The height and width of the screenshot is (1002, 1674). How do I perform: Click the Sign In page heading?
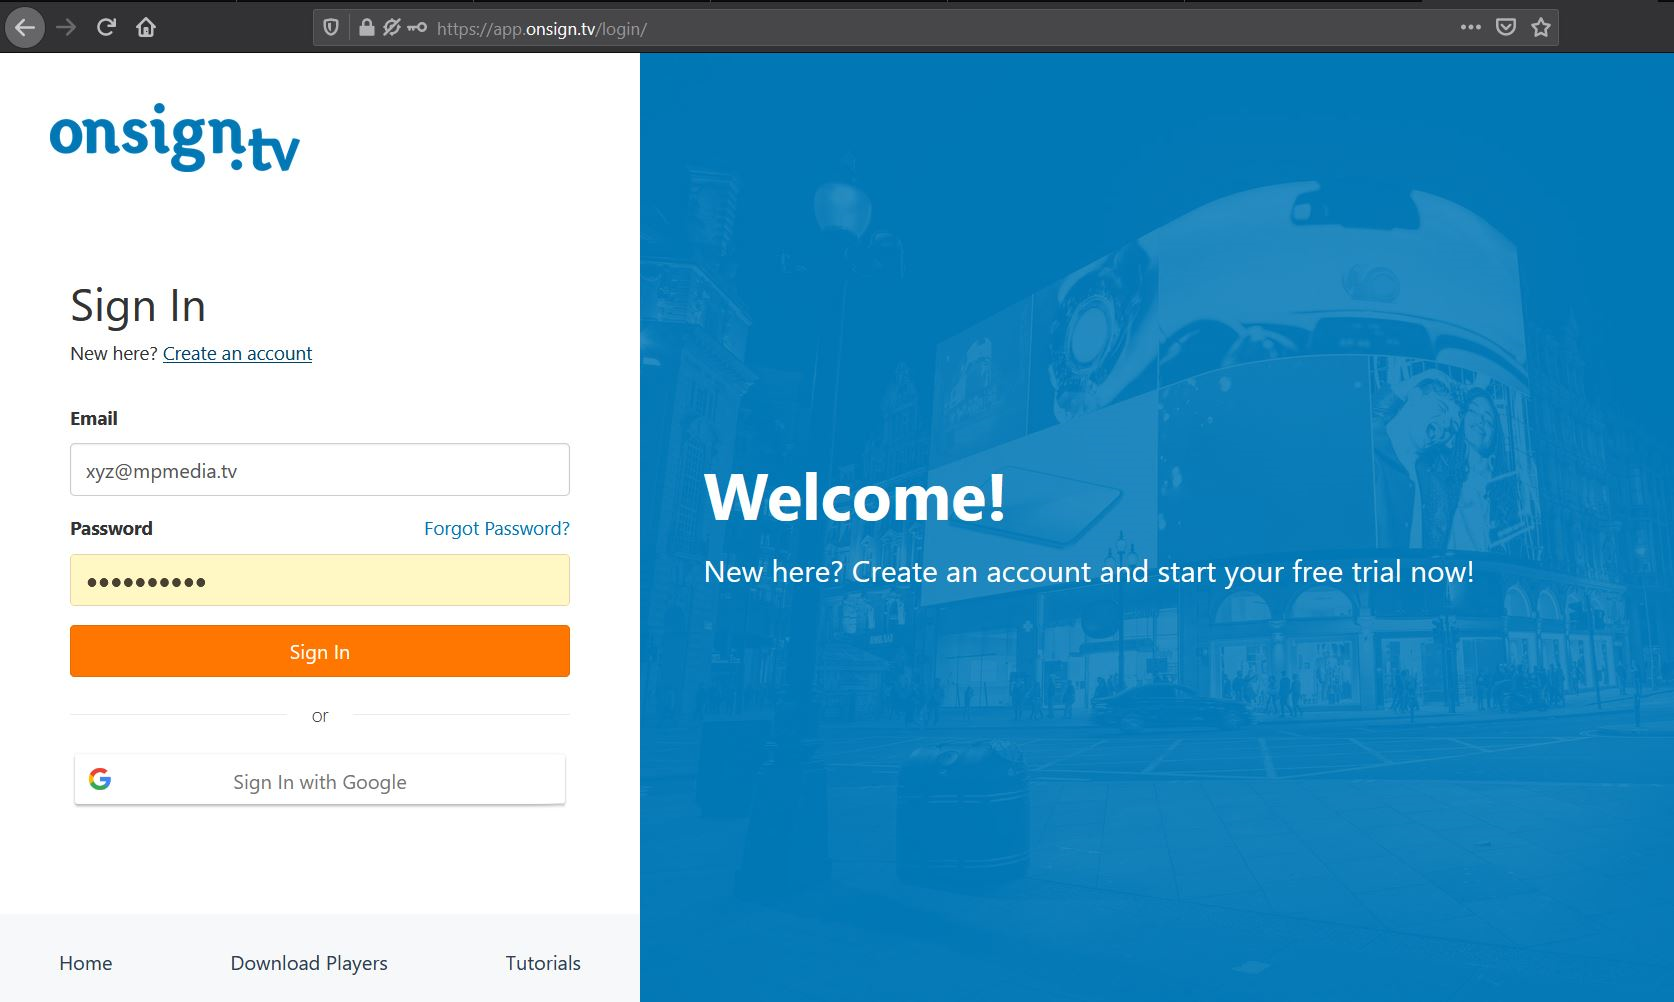(x=138, y=306)
